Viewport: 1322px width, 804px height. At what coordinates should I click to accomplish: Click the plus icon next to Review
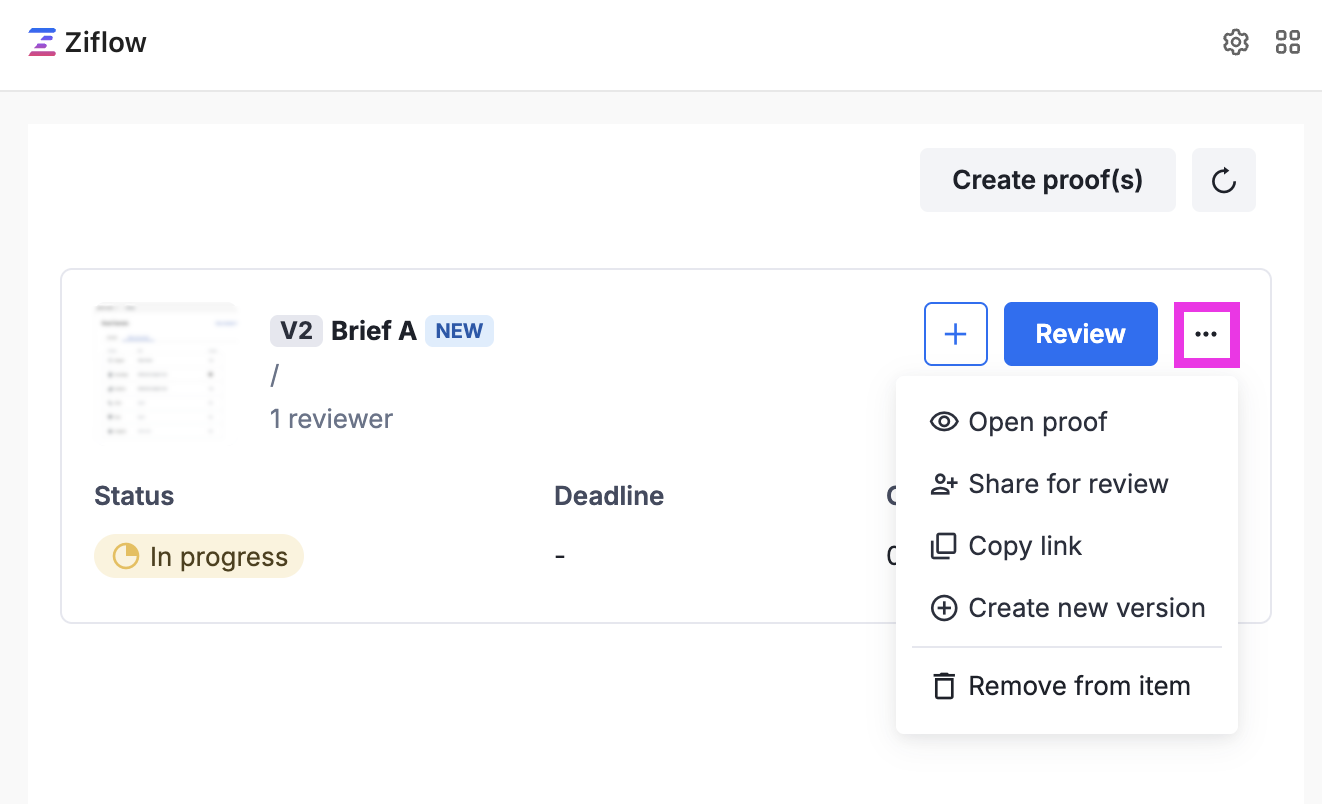click(x=956, y=334)
